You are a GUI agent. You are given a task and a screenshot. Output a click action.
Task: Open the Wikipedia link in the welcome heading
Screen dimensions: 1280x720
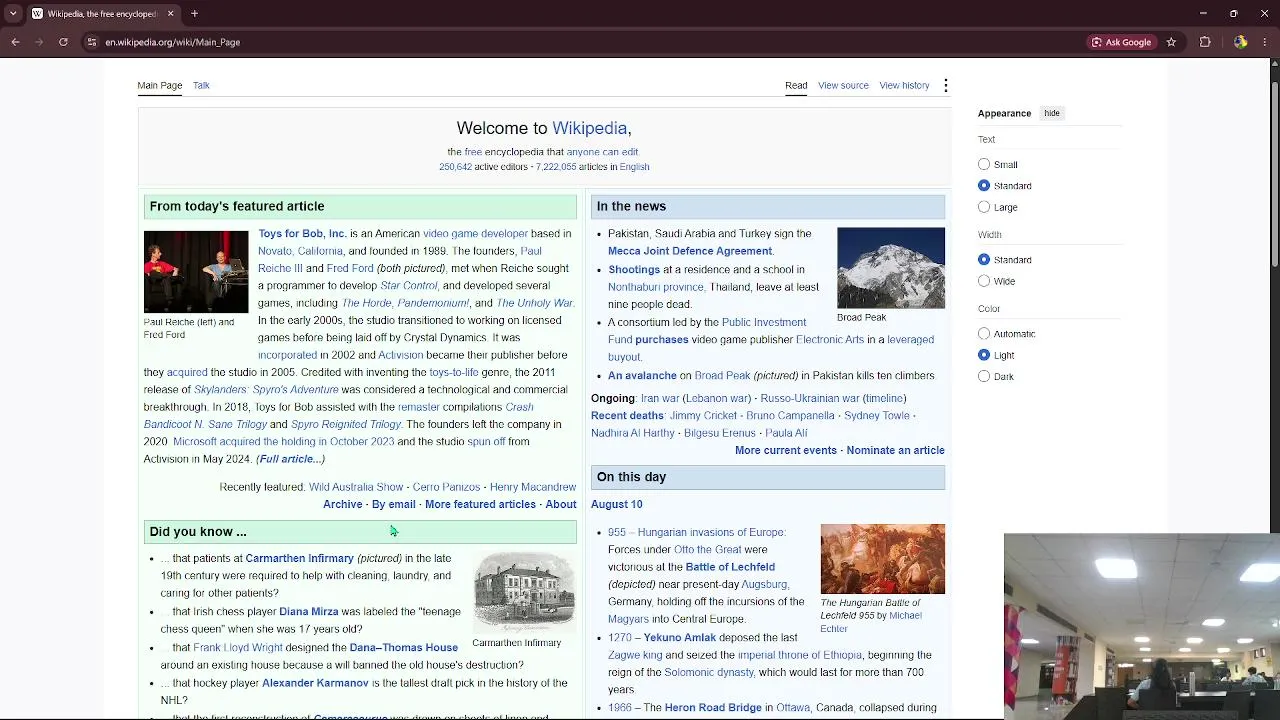pyautogui.click(x=590, y=128)
